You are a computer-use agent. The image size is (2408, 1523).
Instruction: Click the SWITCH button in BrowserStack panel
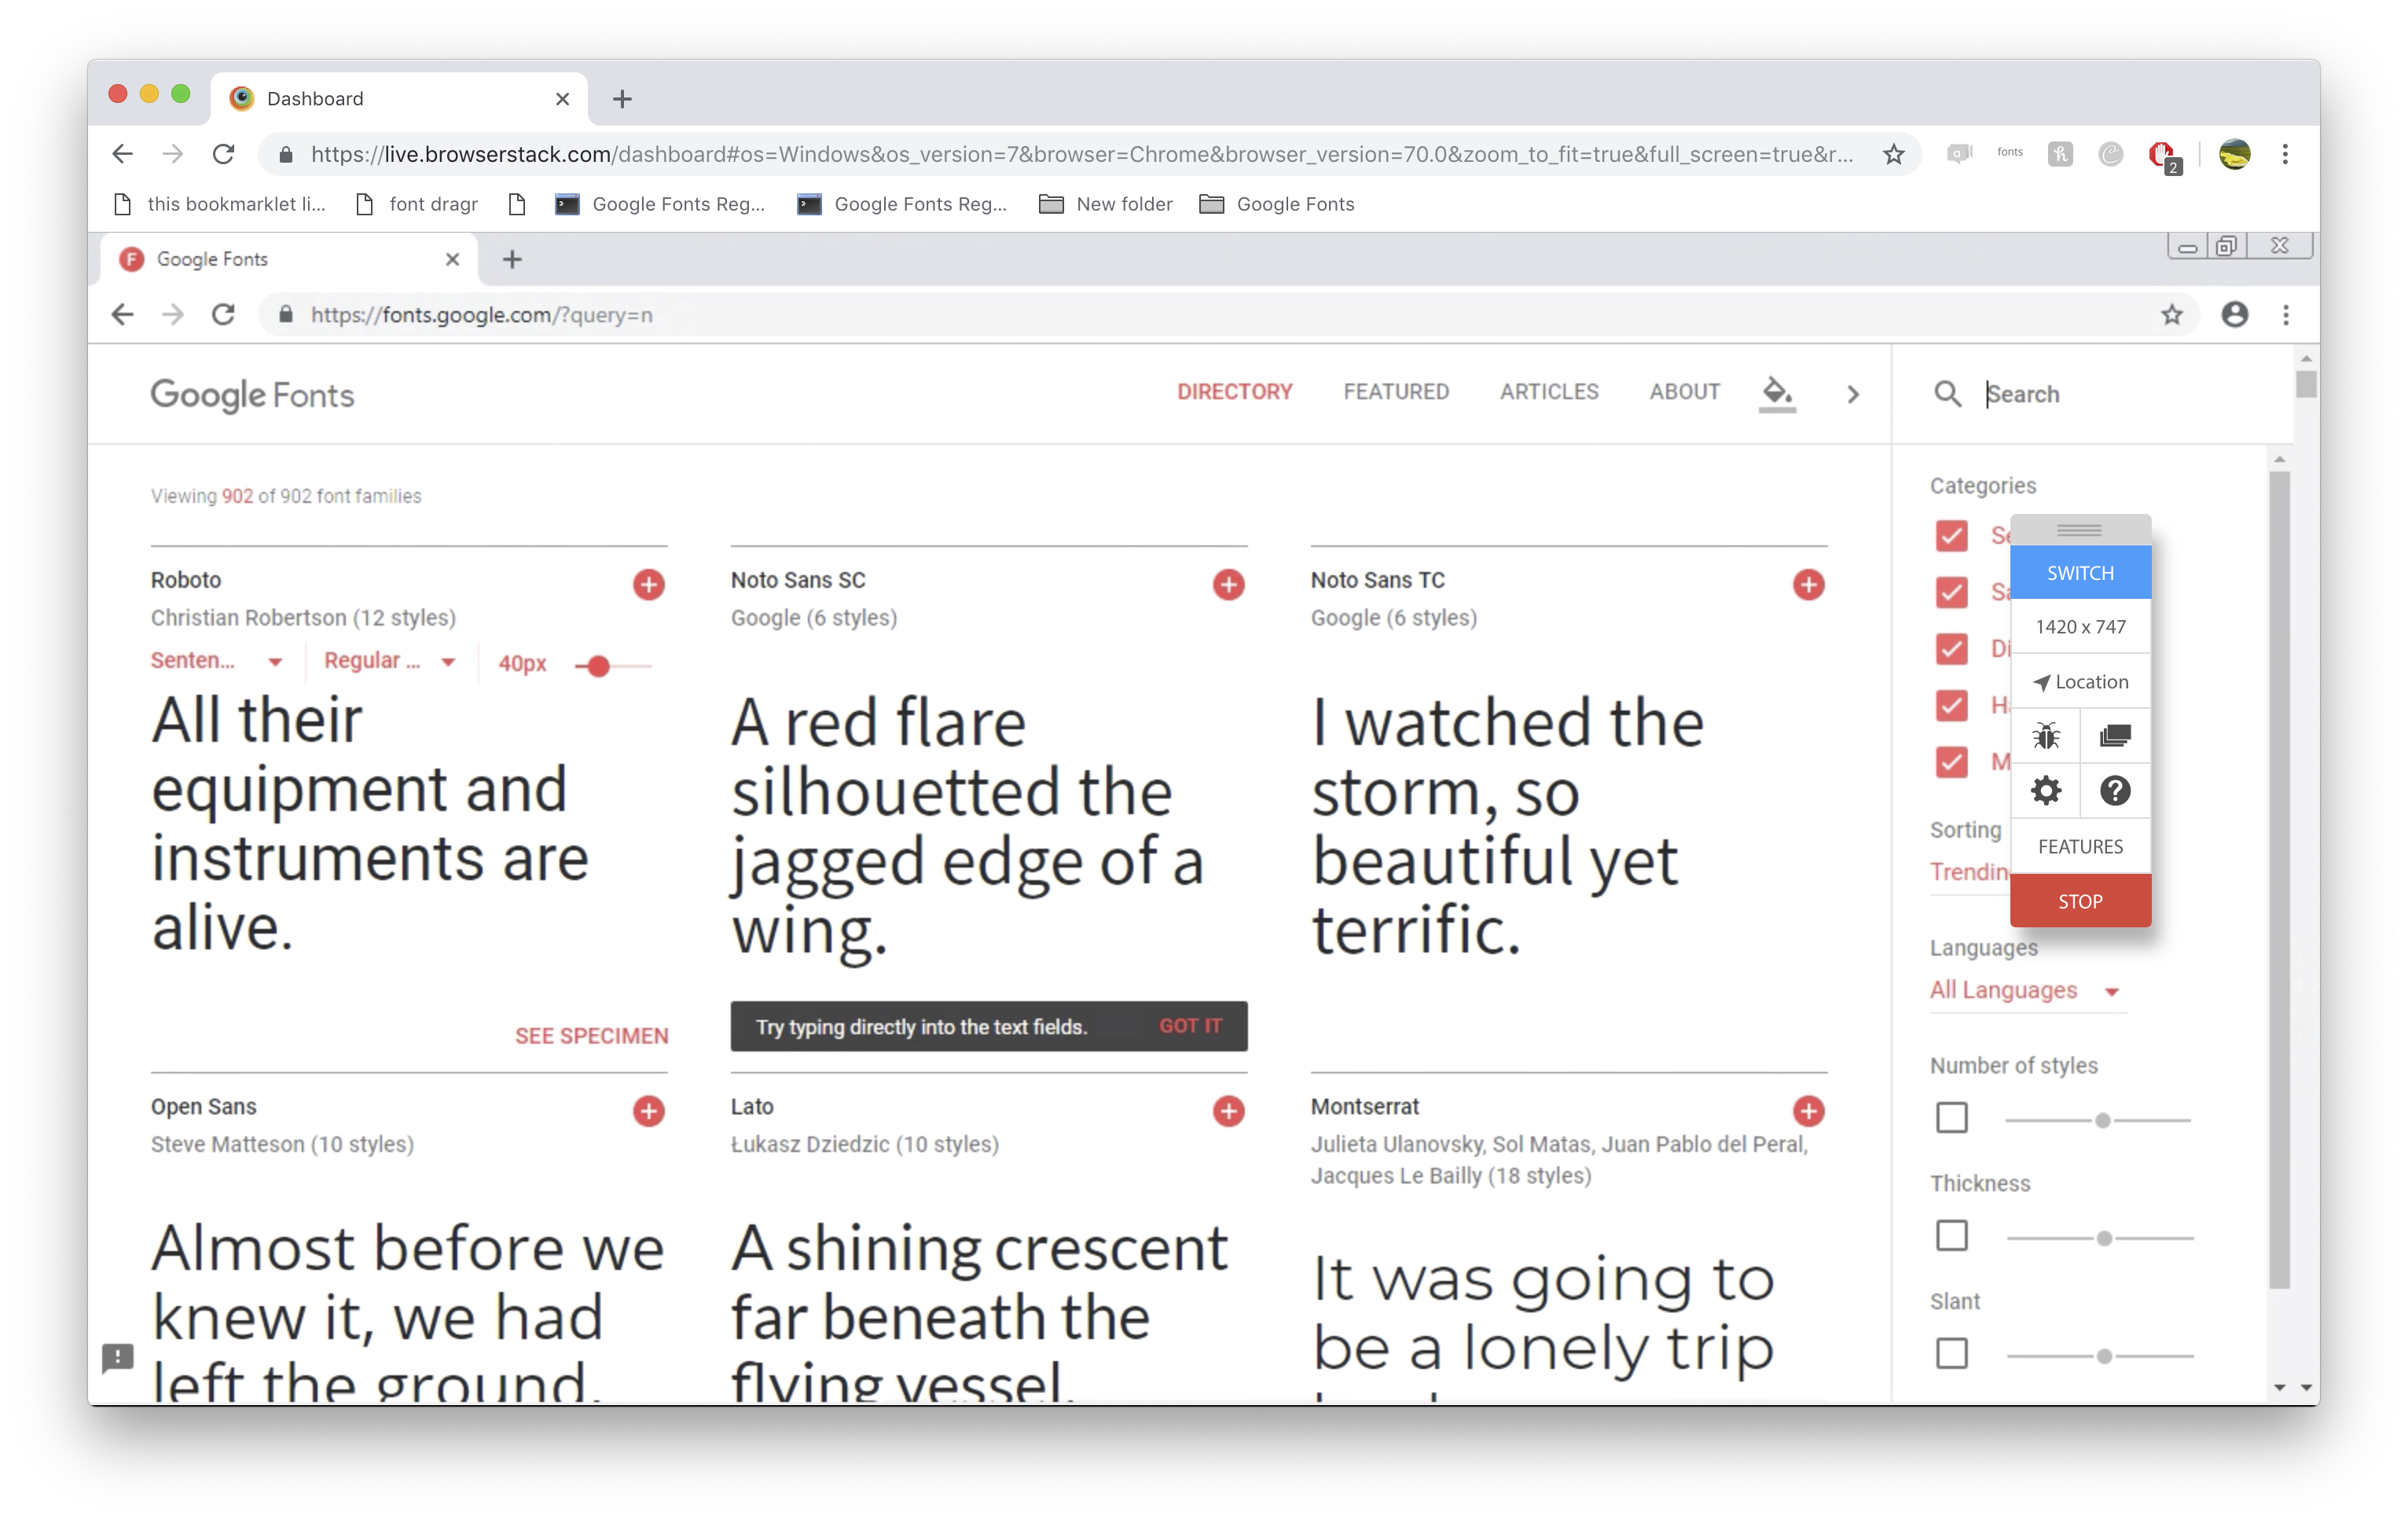point(2080,573)
